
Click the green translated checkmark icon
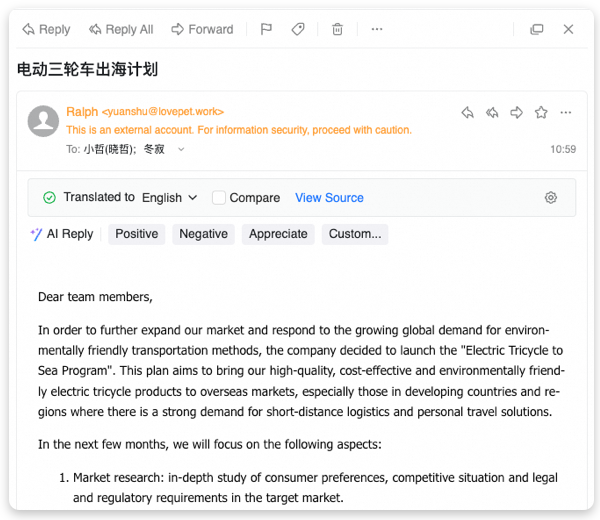click(49, 198)
